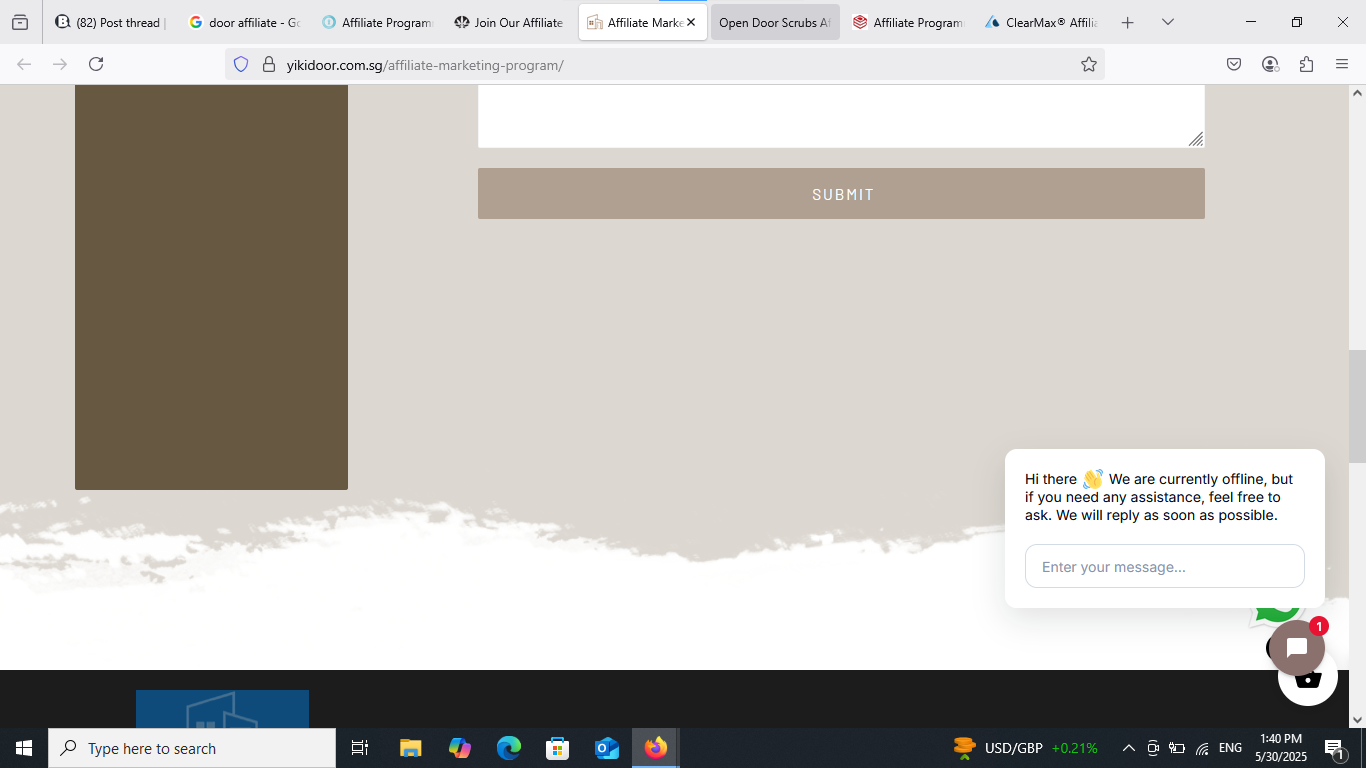Open the shopping basket cart button

click(1308, 680)
